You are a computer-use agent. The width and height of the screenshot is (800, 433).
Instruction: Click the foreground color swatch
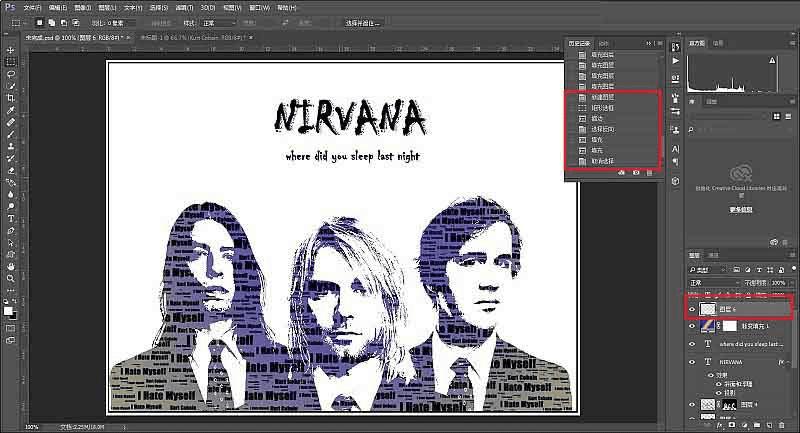(x=8, y=311)
